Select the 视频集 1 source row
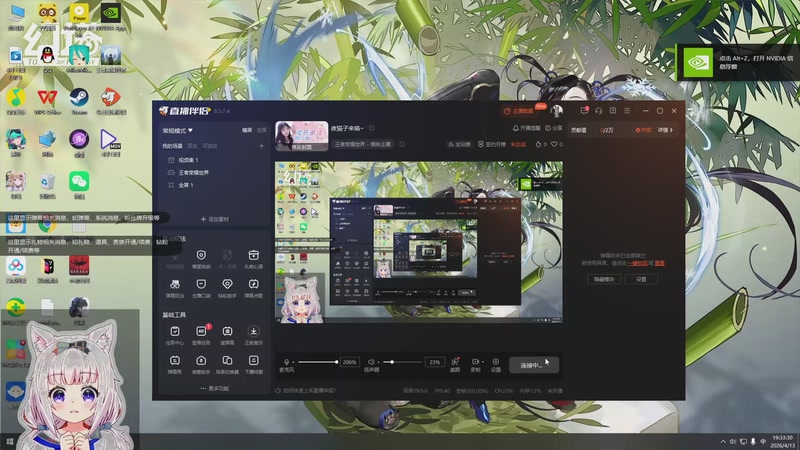Screen dimensions: 800x450 [214, 160]
